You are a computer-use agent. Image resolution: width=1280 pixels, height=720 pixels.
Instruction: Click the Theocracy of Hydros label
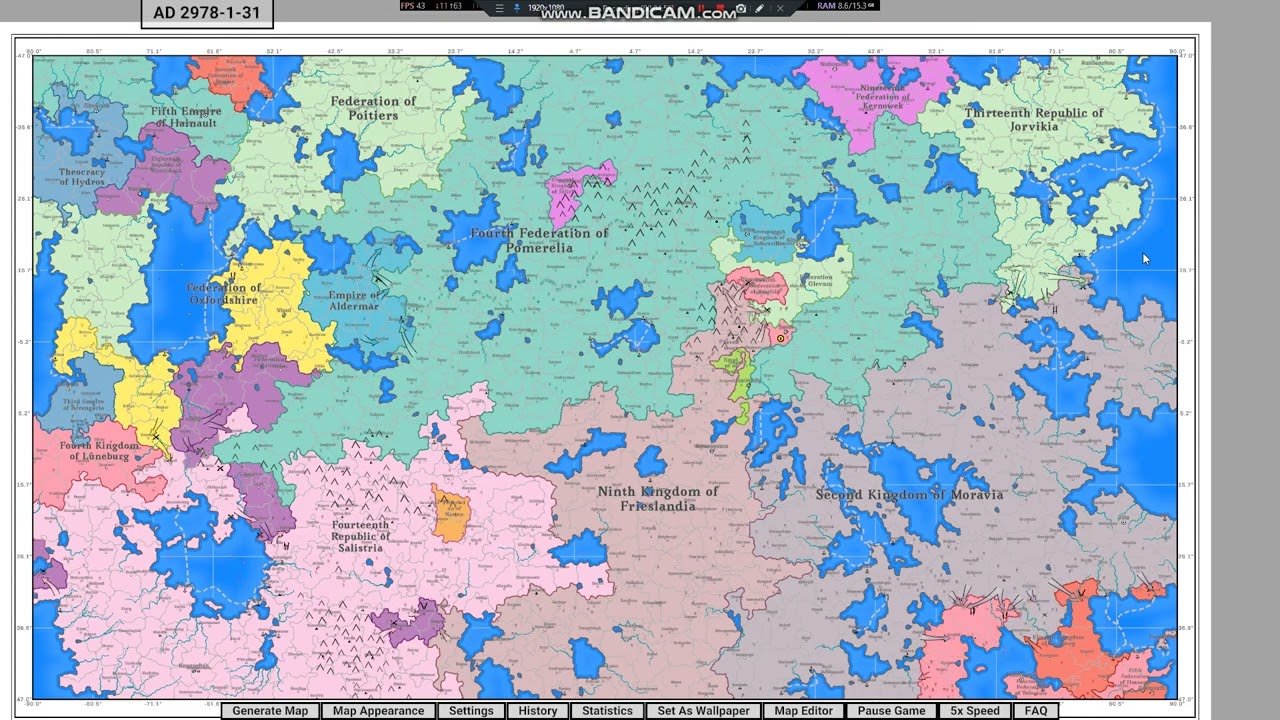click(x=82, y=177)
